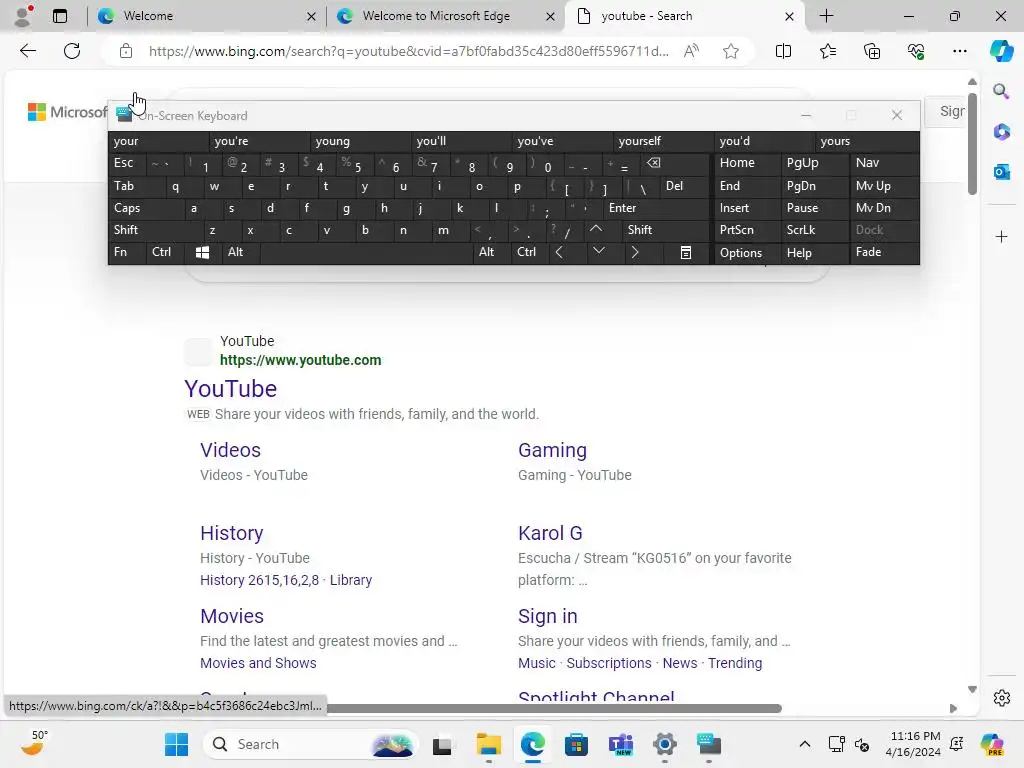Open Microsoft Teams from taskbar

click(x=620, y=744)
